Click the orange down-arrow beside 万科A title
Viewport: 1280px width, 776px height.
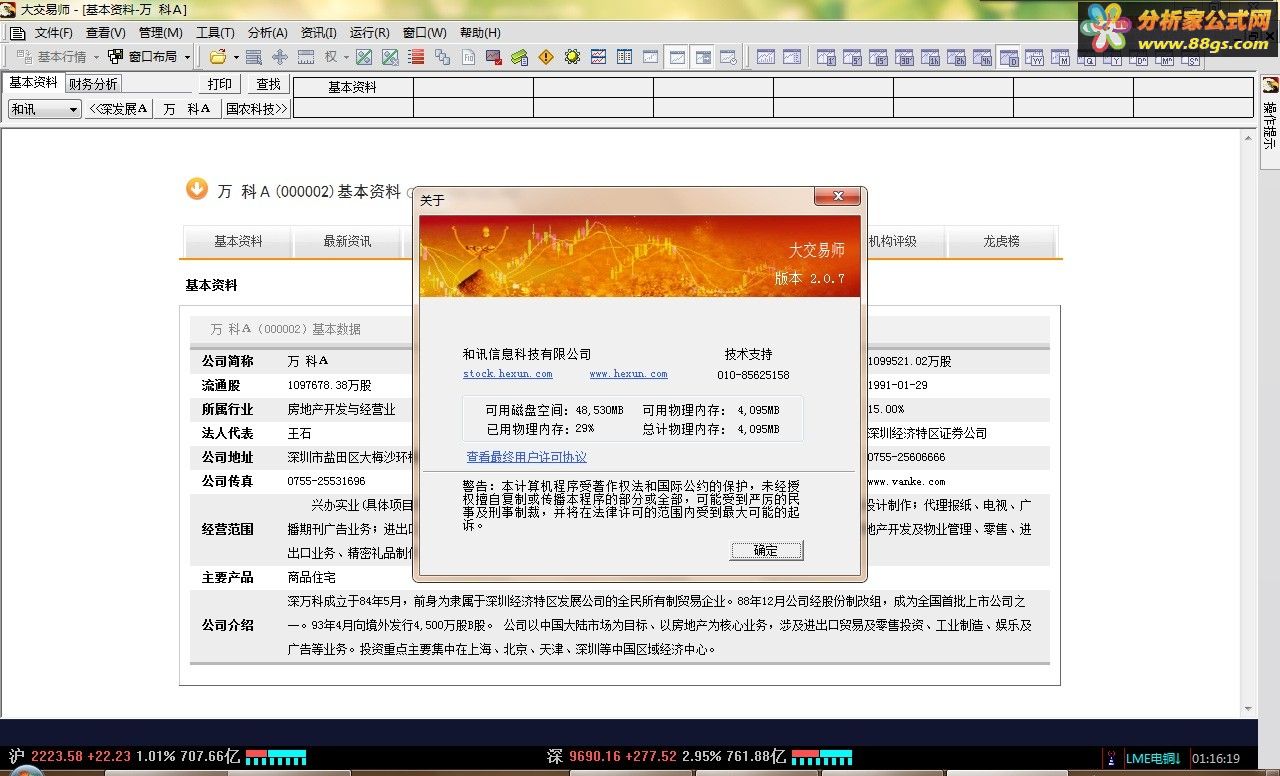click(x=197, y=189)
